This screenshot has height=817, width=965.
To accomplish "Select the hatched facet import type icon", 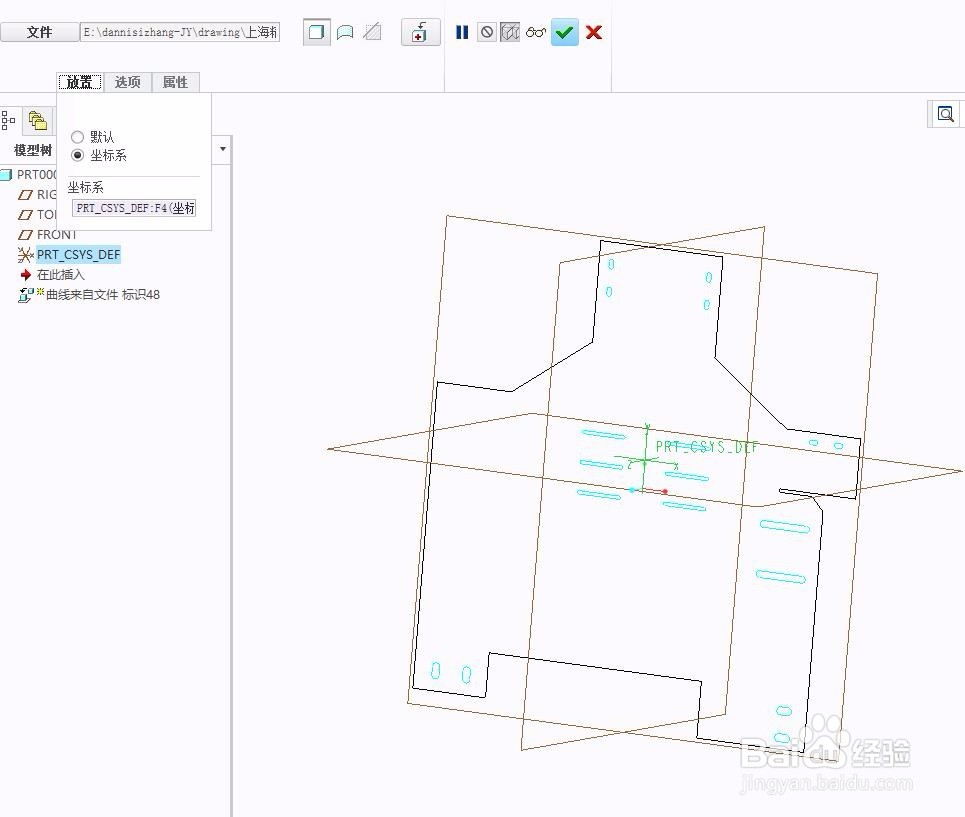I will (372, 32).
